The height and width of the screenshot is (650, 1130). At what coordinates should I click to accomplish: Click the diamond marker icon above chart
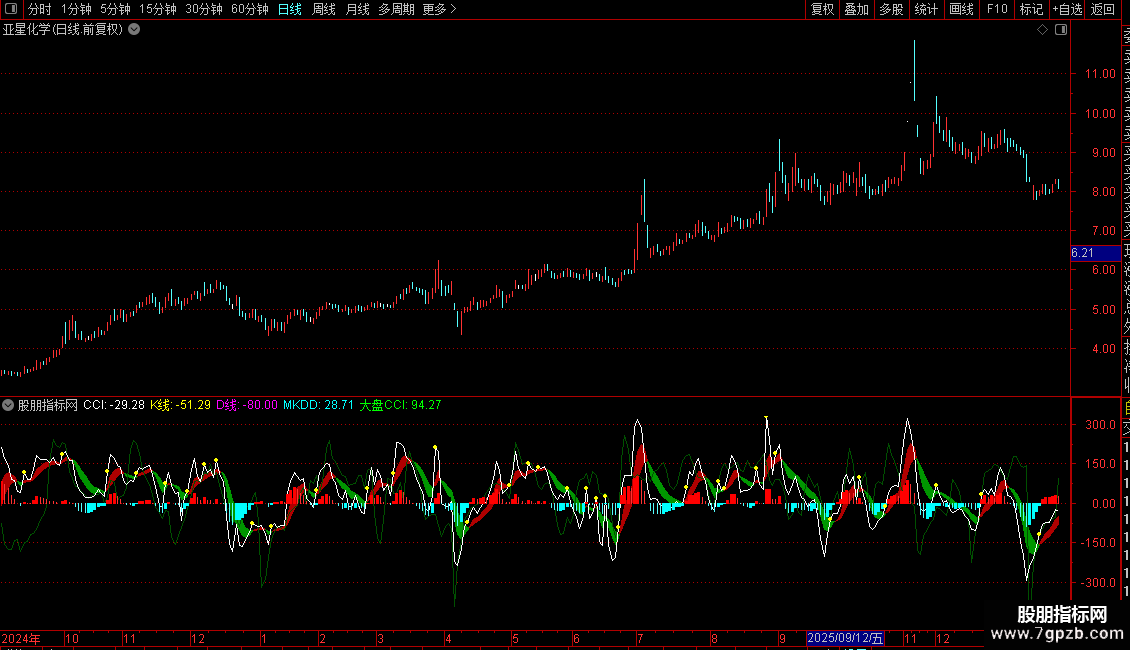pos(1042,30)
